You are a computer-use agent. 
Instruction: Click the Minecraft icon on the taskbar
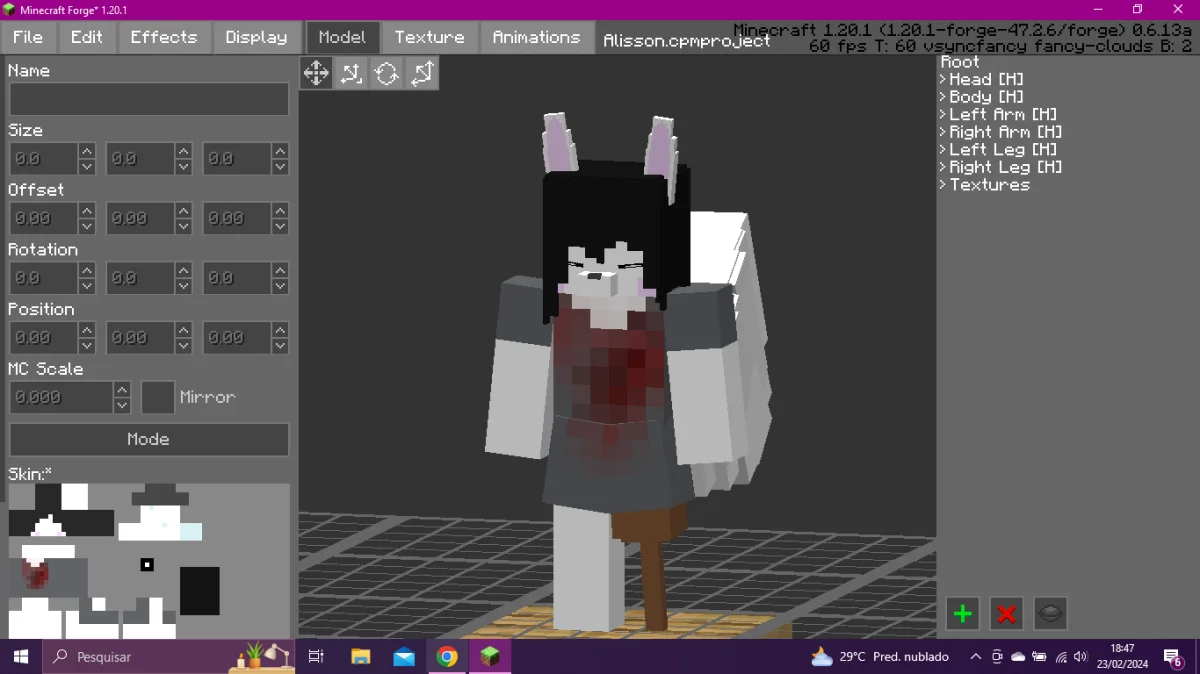[490, 657]
